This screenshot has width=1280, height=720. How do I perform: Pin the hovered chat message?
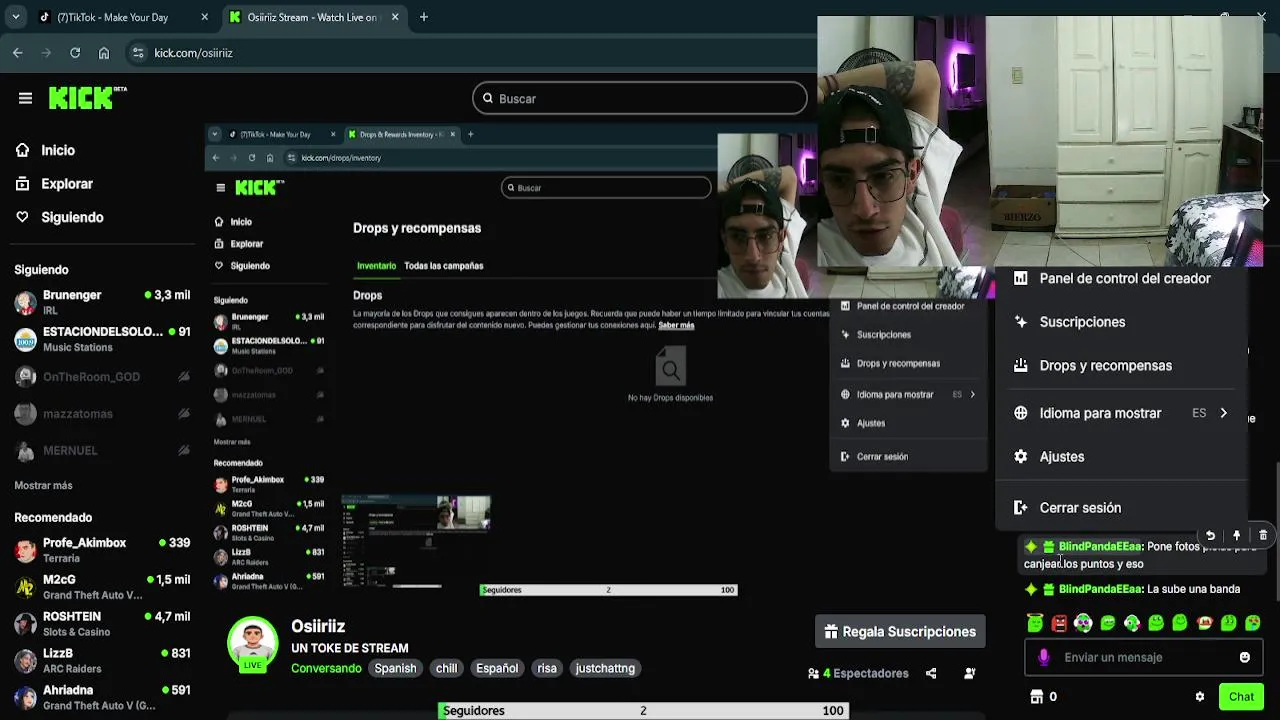pyautogui.click(x=1237, y=536)
